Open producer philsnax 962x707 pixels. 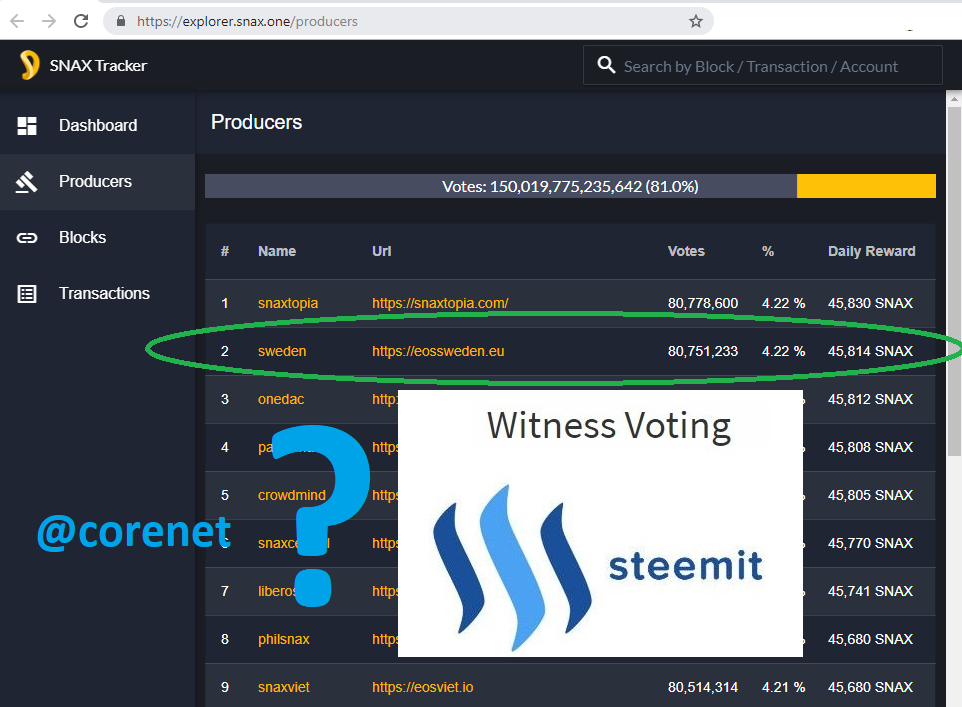pyautogui.click(x=283, y=639)
